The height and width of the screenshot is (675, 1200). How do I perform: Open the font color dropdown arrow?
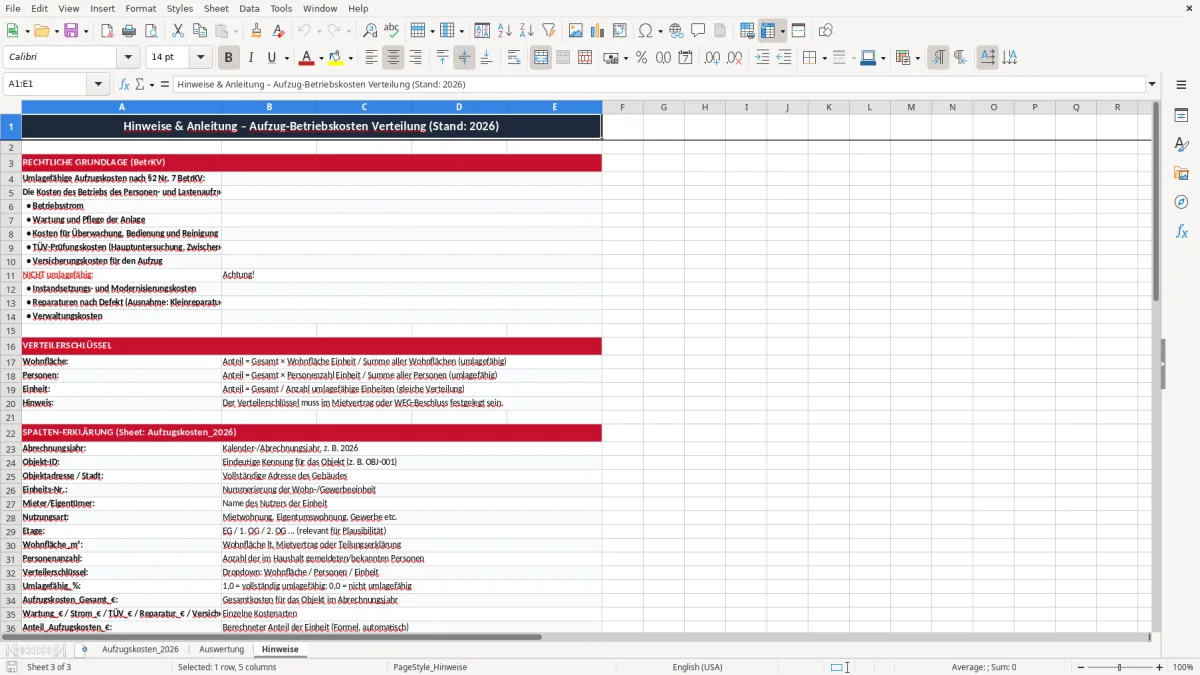(321, 58)
